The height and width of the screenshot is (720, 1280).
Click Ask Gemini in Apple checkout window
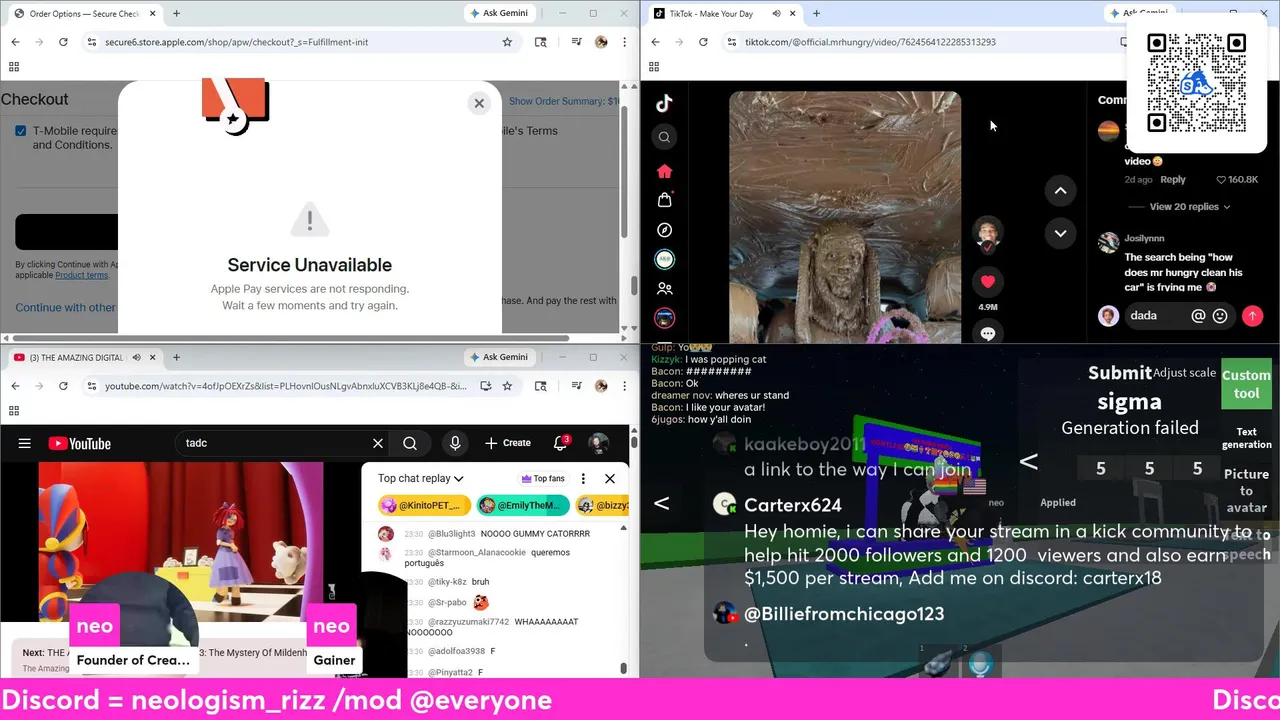coord(499,14)
